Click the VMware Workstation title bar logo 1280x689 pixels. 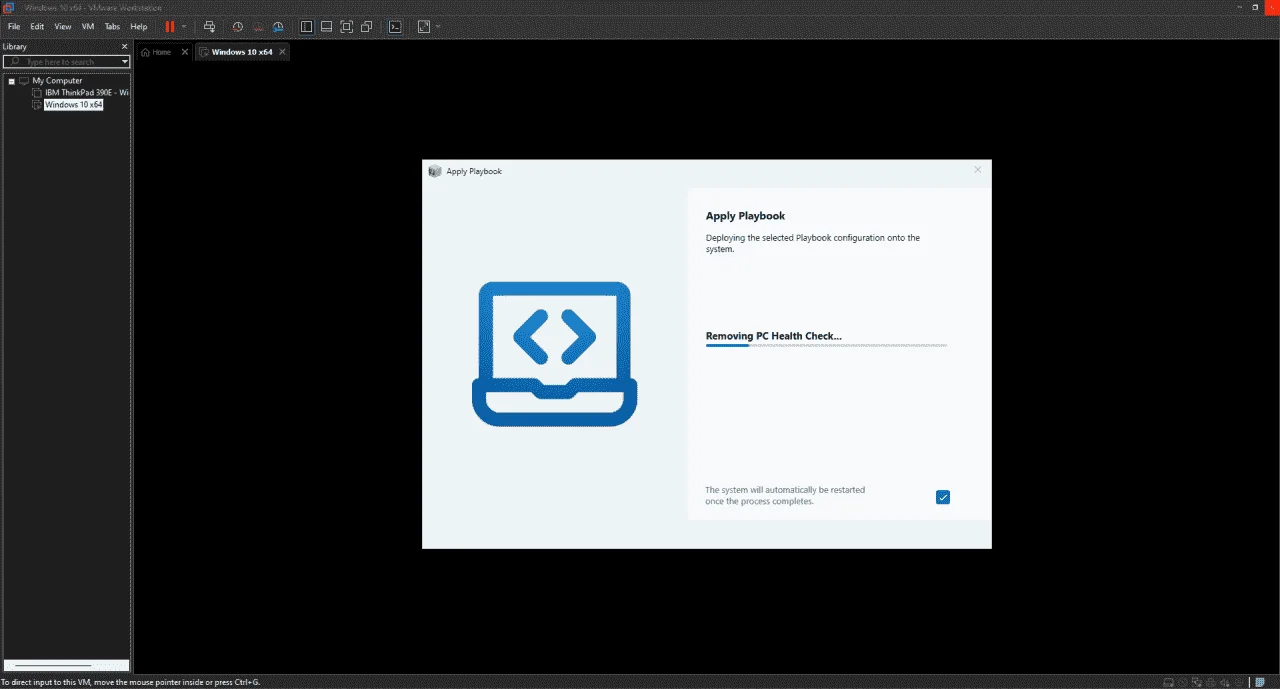(7, 7)
